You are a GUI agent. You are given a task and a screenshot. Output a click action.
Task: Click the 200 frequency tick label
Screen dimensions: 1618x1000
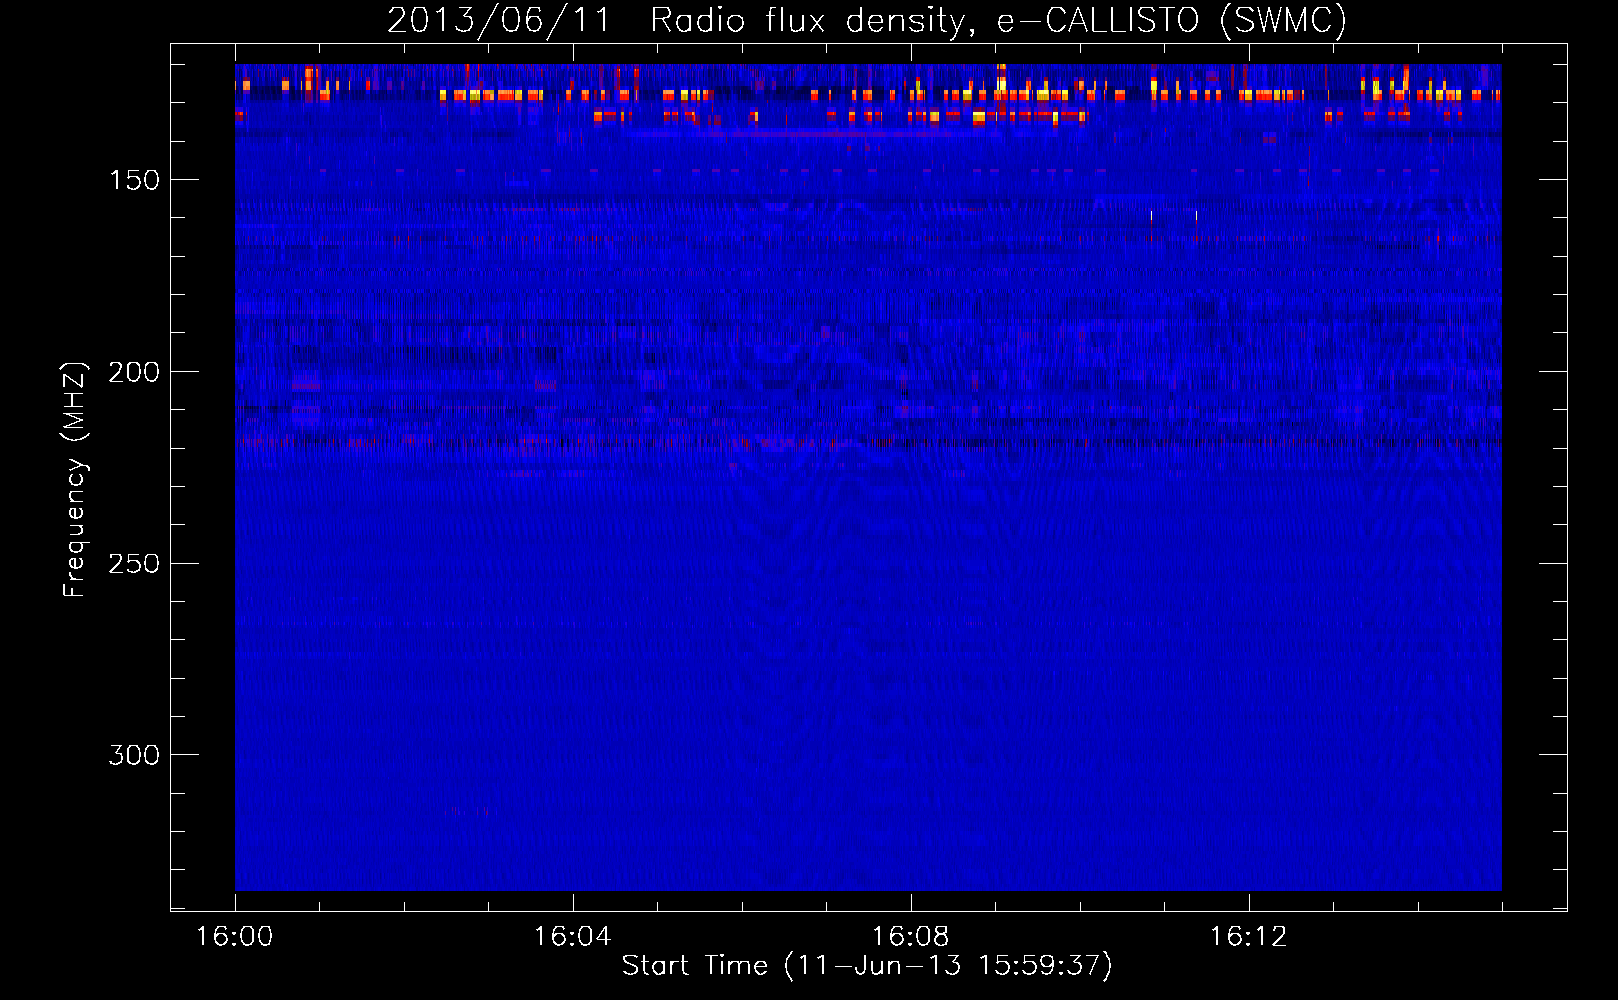click(x=134, y=372)
